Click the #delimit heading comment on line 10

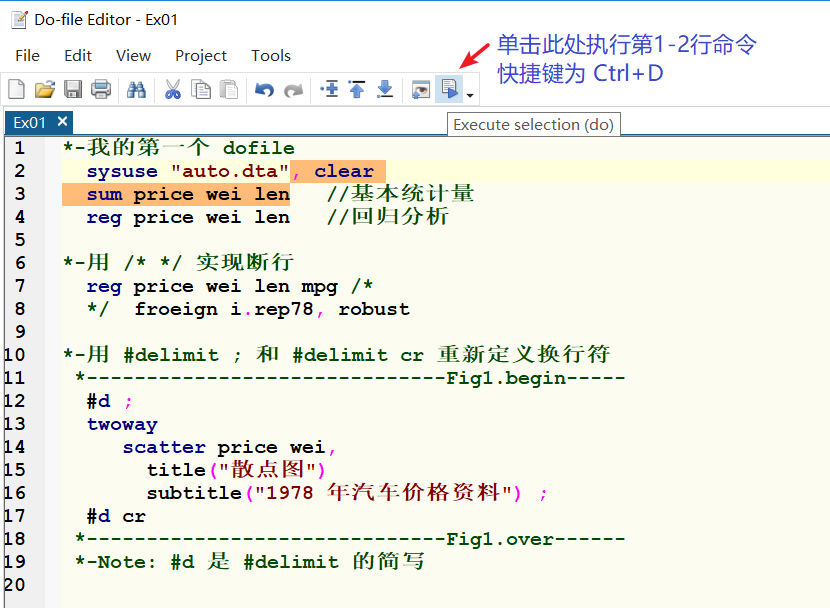click(337, 355)
